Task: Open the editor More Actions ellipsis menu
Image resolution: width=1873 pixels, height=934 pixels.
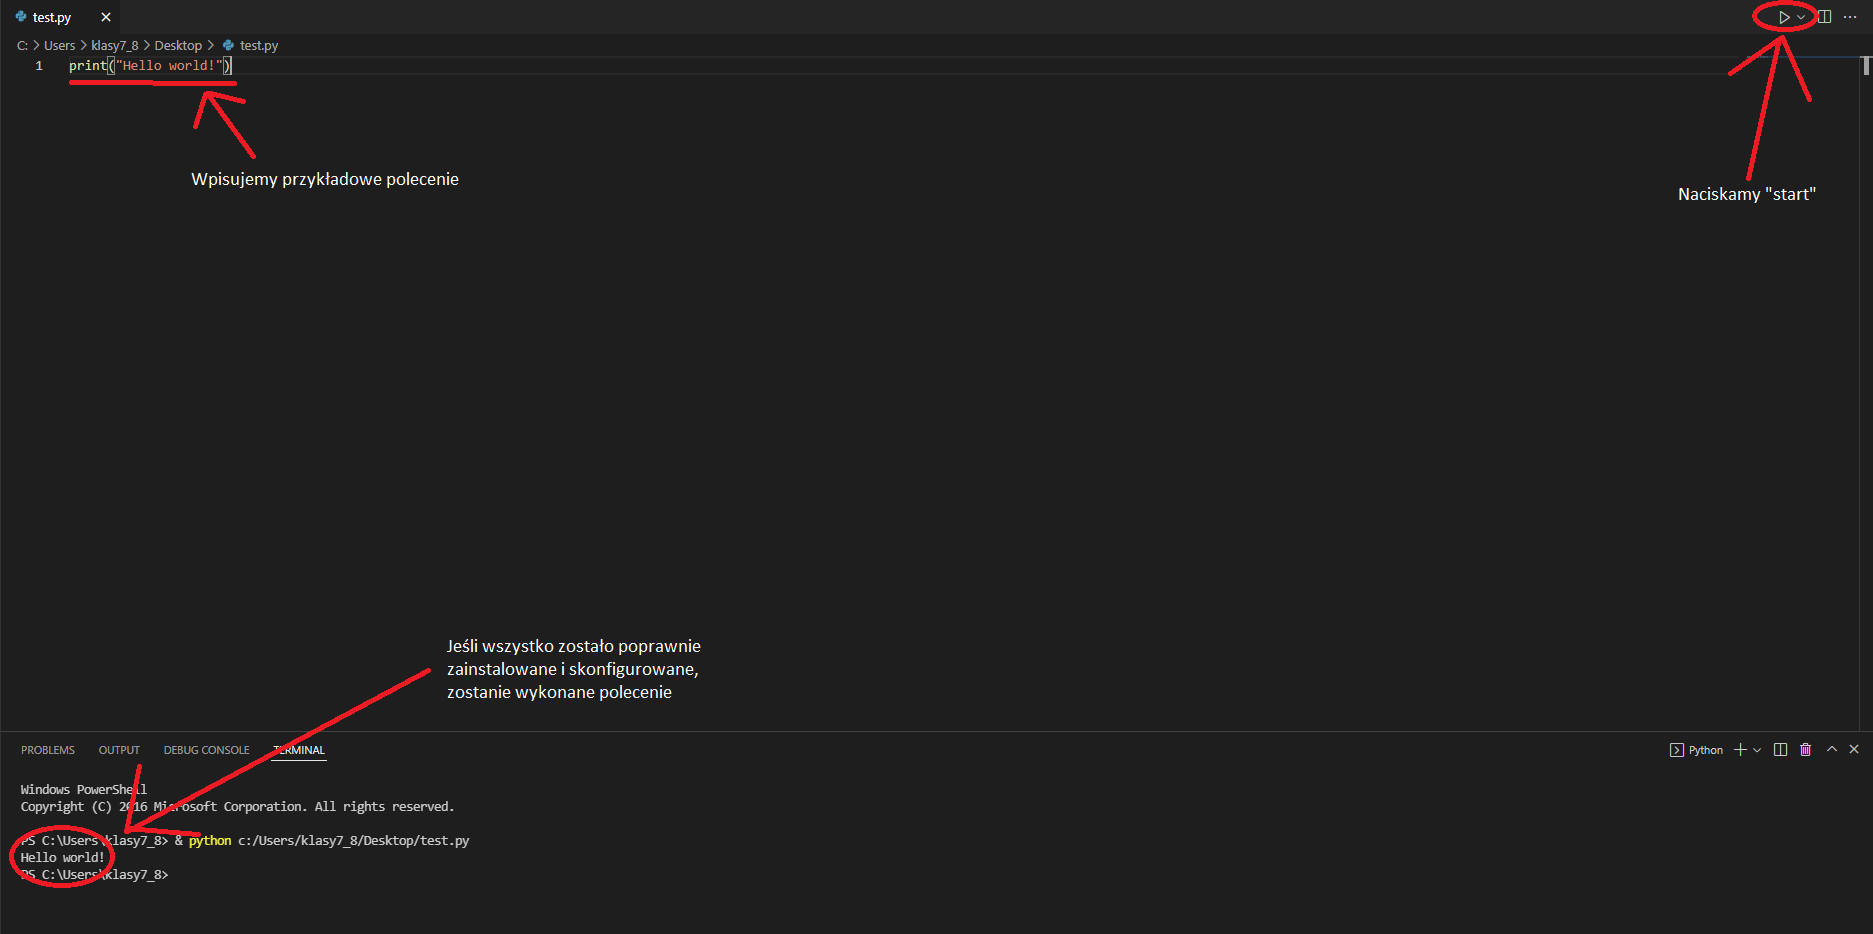Action: [1850, 17]
